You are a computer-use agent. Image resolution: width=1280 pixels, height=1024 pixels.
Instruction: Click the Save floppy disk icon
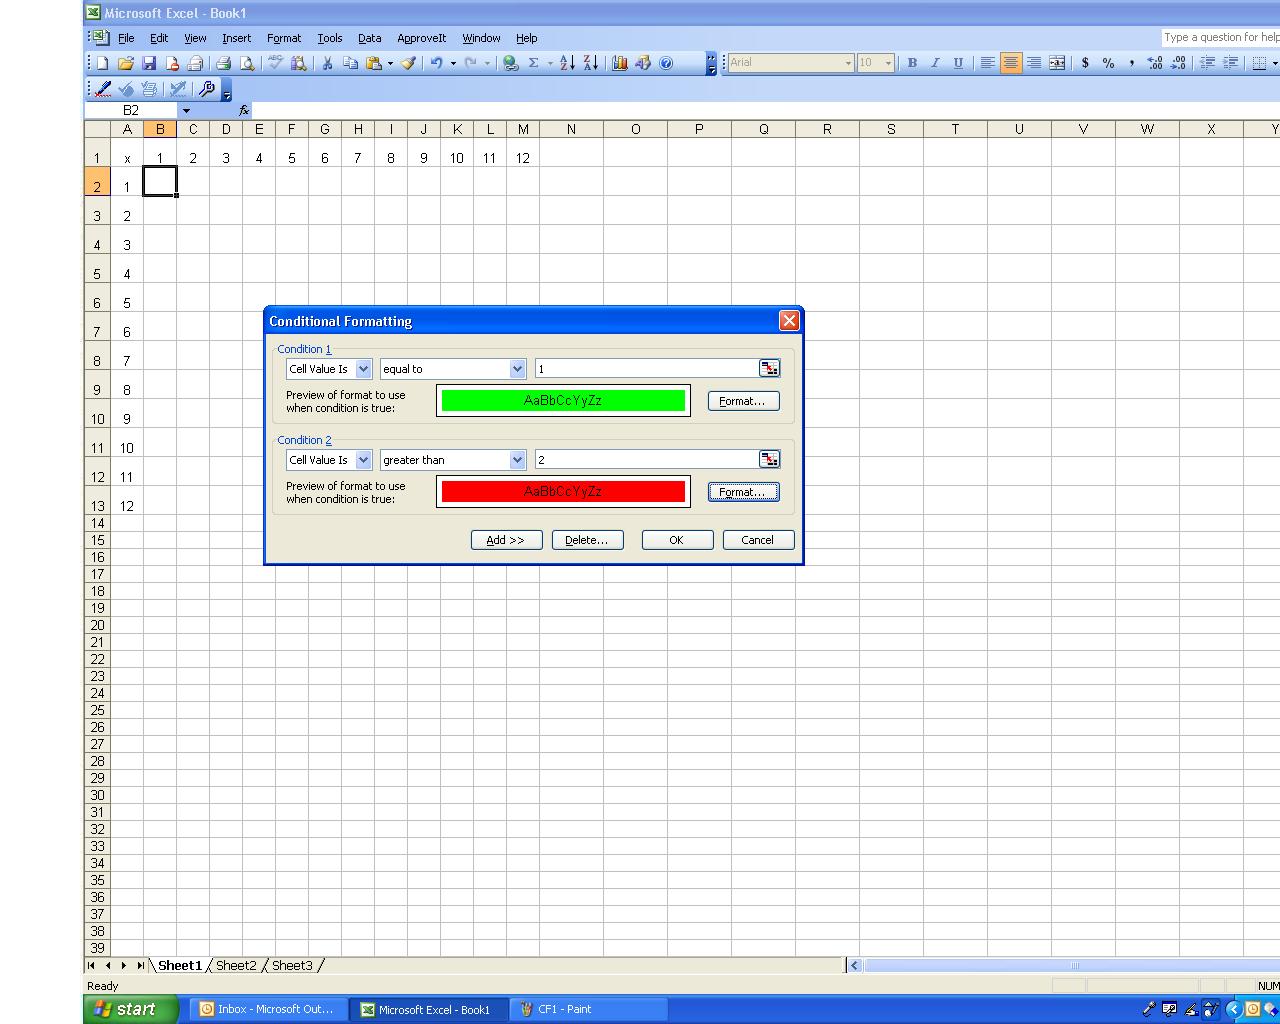tap(149, 63)
